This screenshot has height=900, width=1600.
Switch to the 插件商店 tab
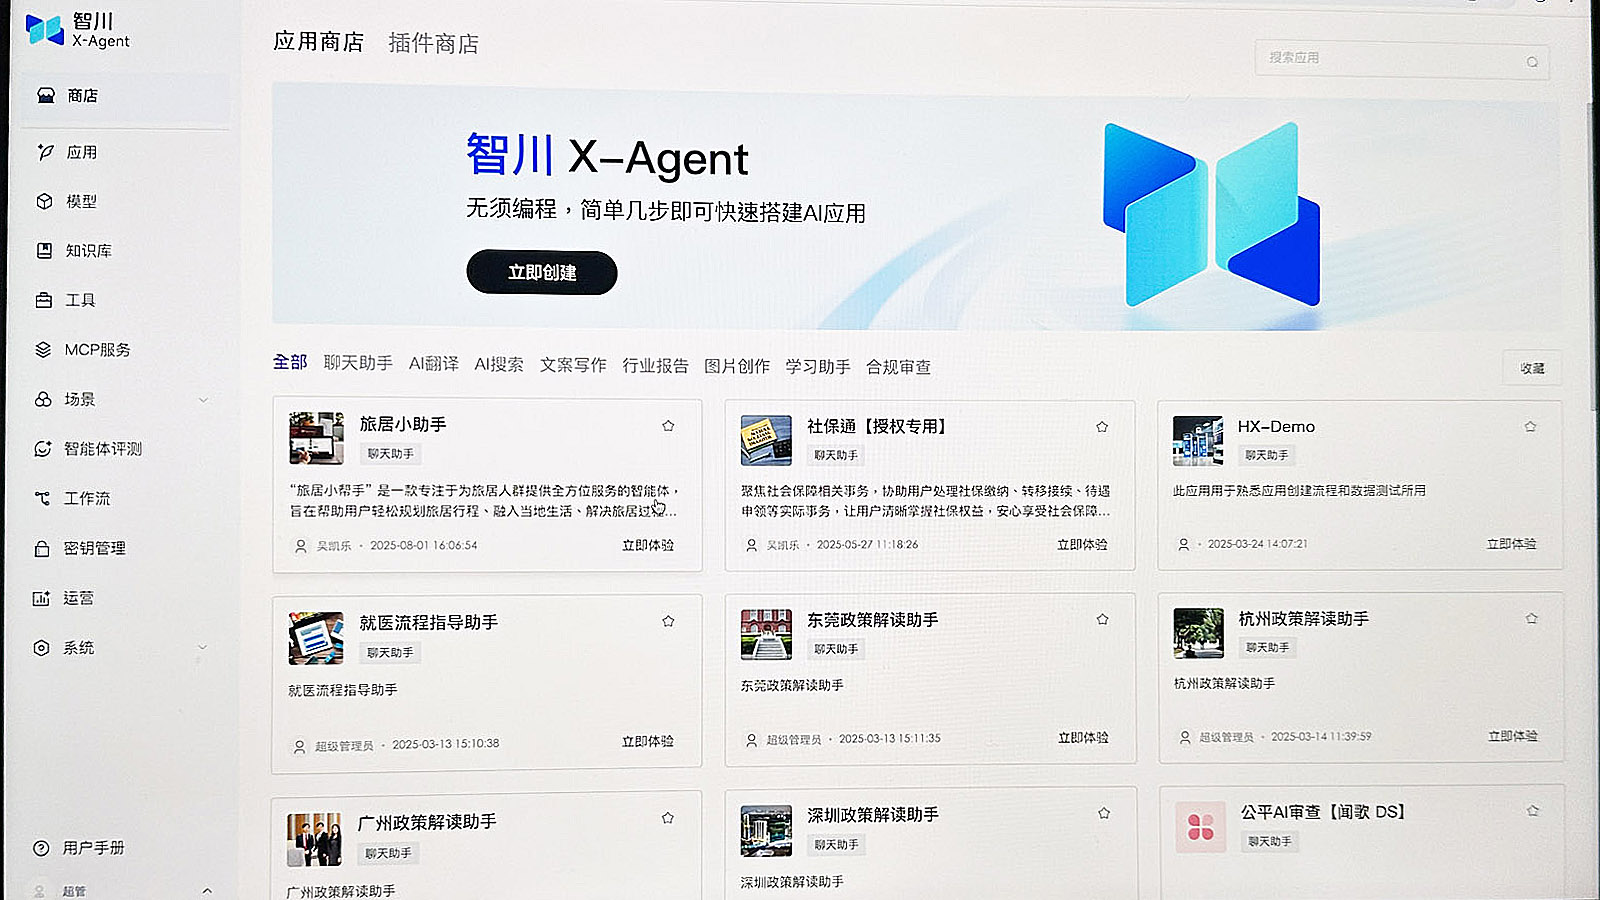[x=433, y=43]
